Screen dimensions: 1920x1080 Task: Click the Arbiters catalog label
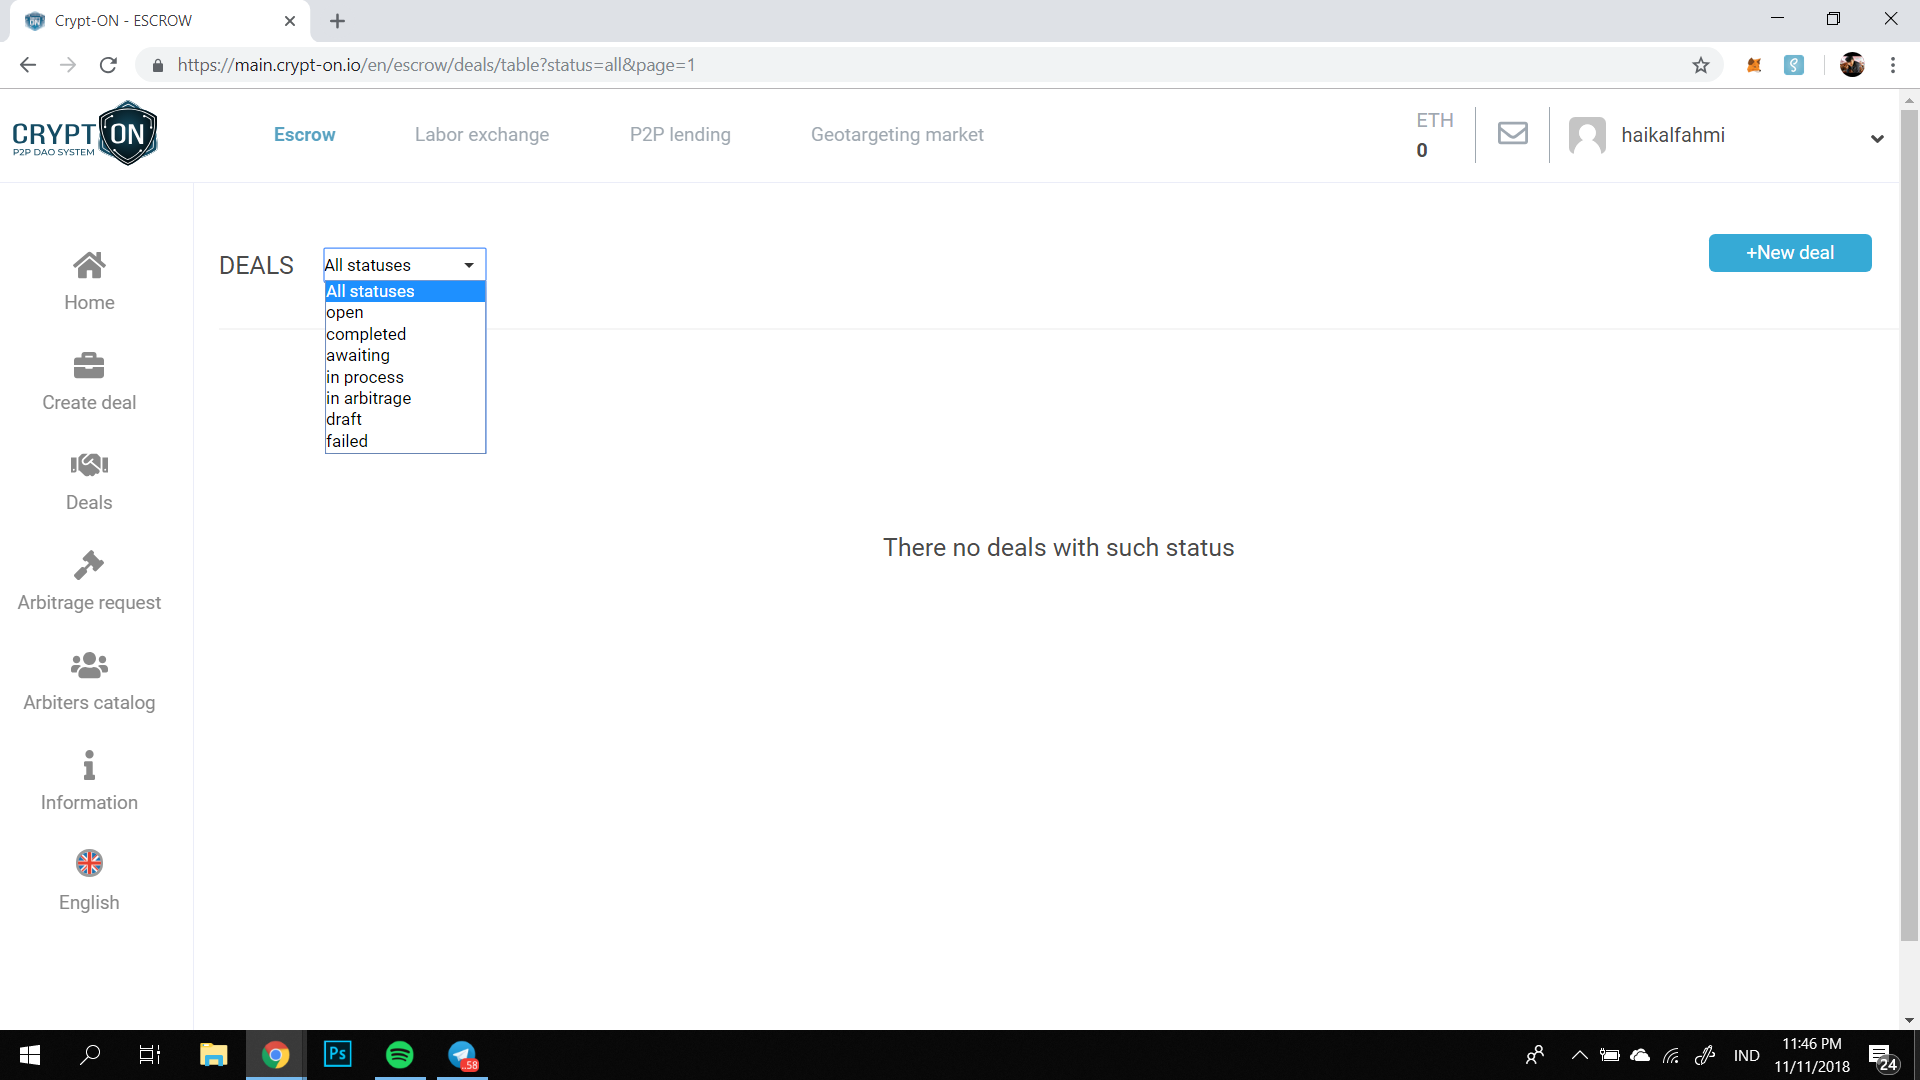tap(89, 702)
